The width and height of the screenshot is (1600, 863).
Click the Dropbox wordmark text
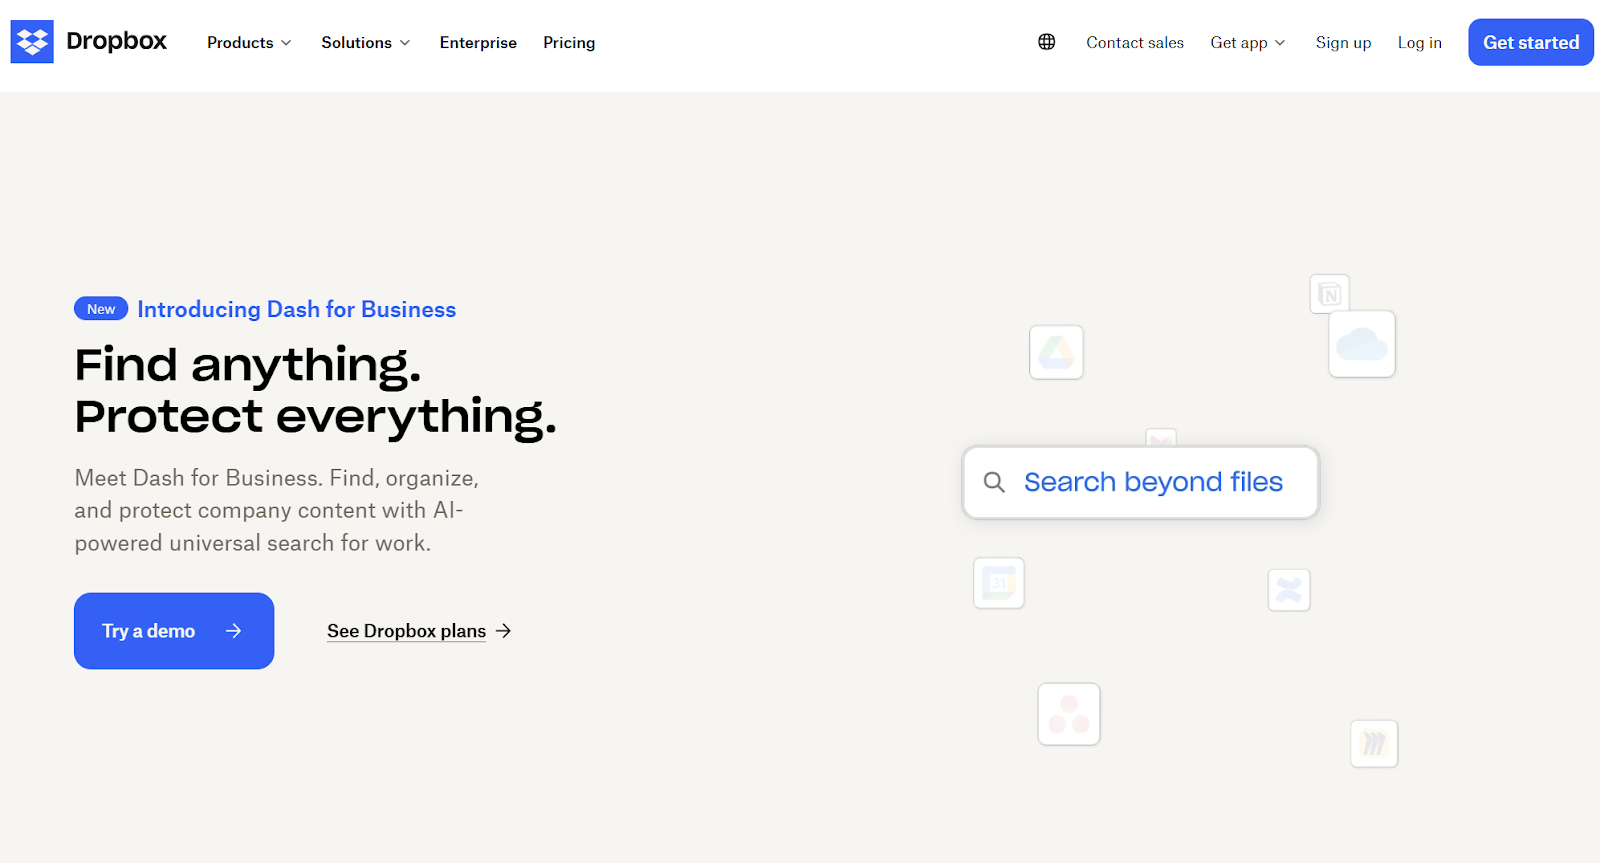[x=116, y=41]
